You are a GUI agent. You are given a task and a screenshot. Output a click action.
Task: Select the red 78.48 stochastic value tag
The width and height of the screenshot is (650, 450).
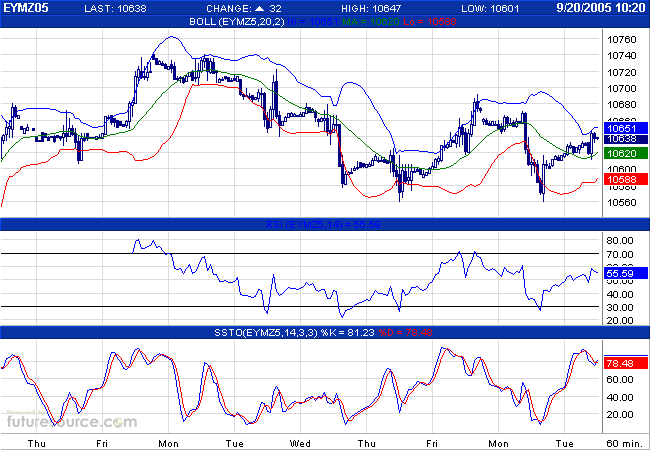point(626,363)
